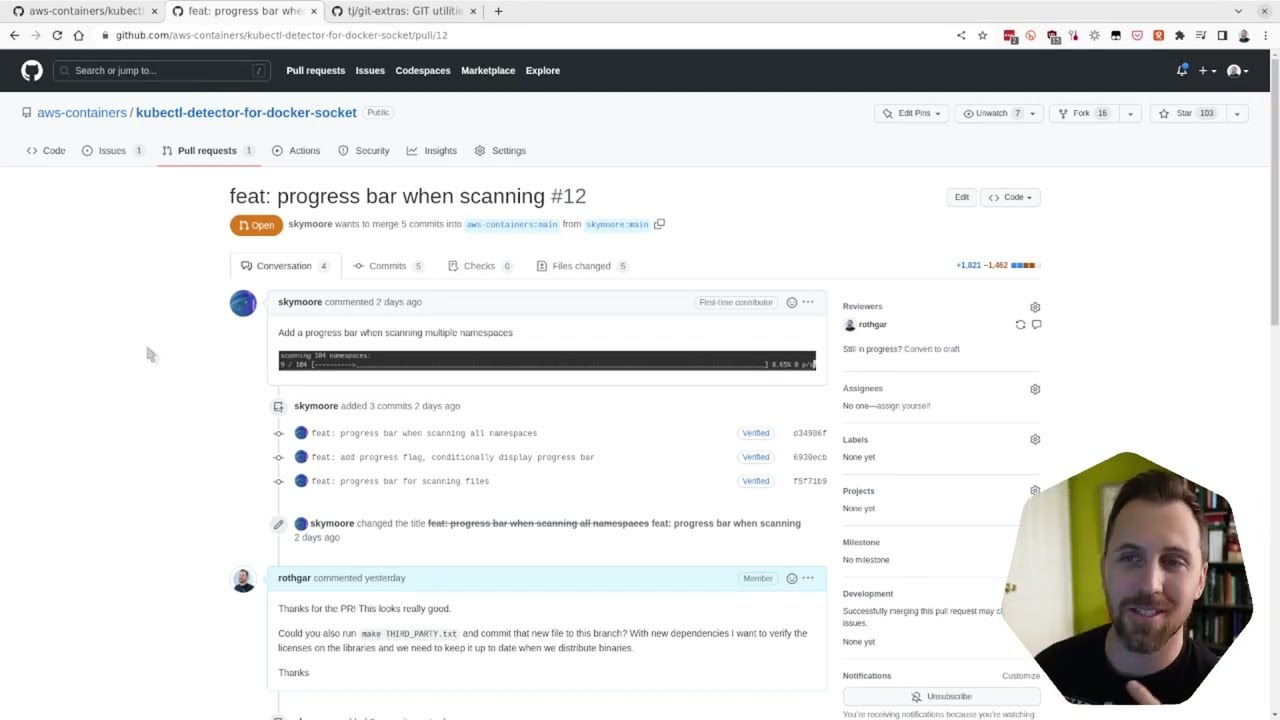Click the pull request title Edit button
This screenshot has height=720, width=1280.
[x=961, y=197]
